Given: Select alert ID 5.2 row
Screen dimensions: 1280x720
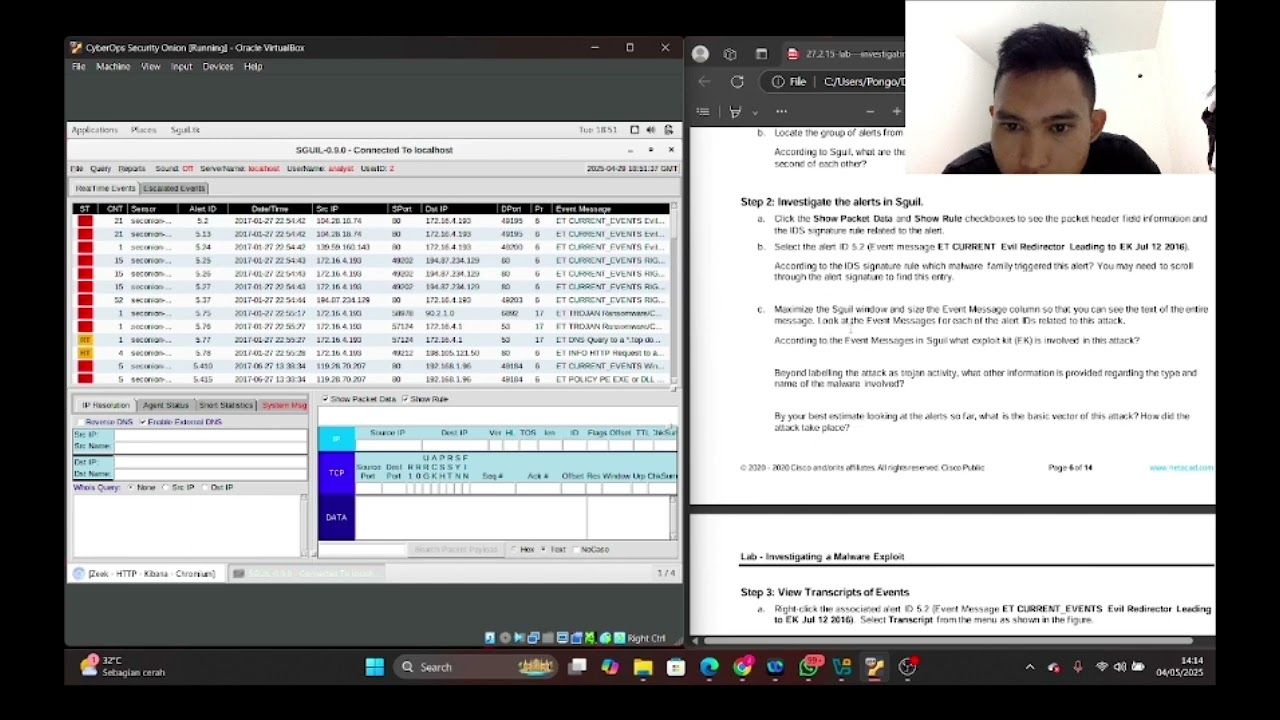Looking at the screenshot, I should point(372,221).
